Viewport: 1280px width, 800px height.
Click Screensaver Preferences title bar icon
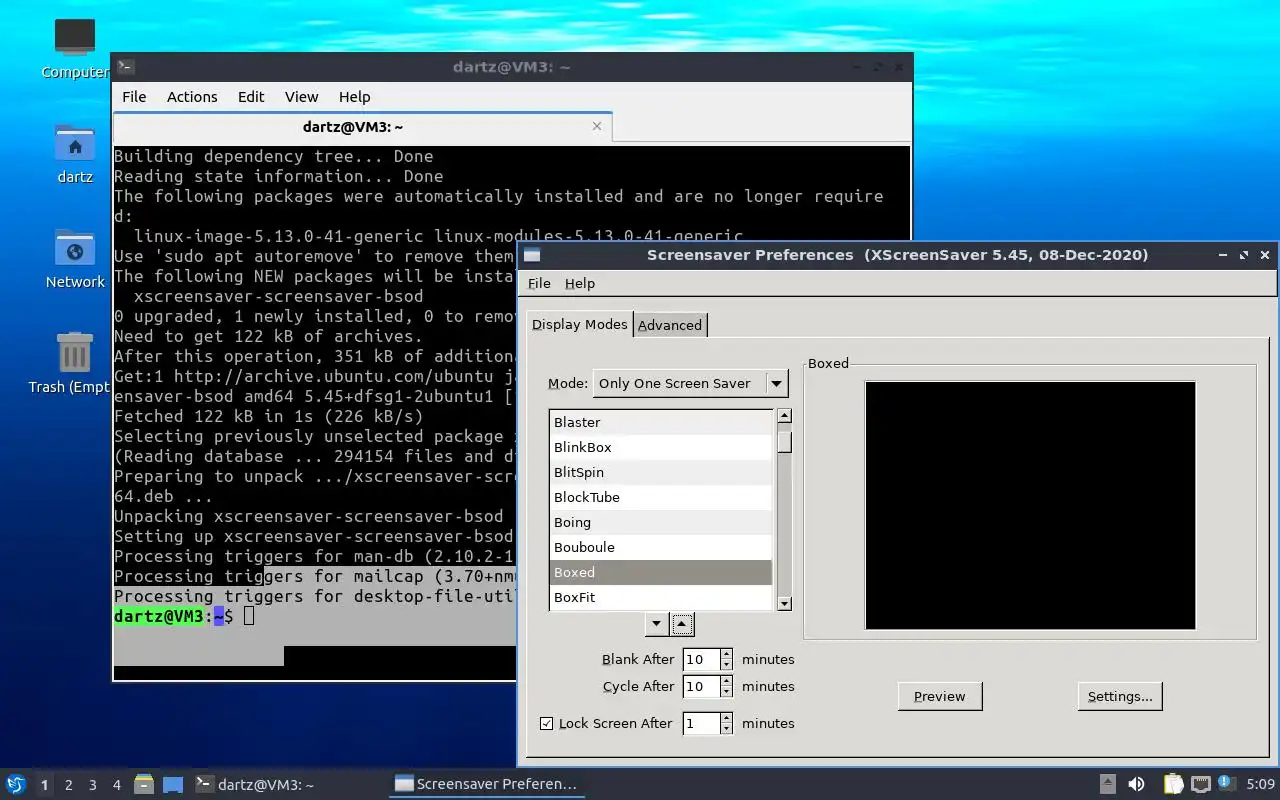point(532,255)
